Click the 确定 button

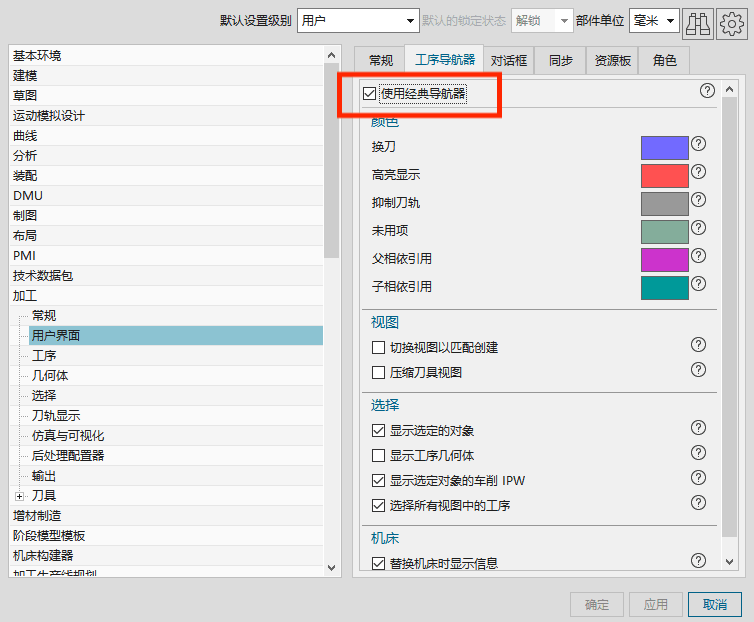click(x=597, y=604)
